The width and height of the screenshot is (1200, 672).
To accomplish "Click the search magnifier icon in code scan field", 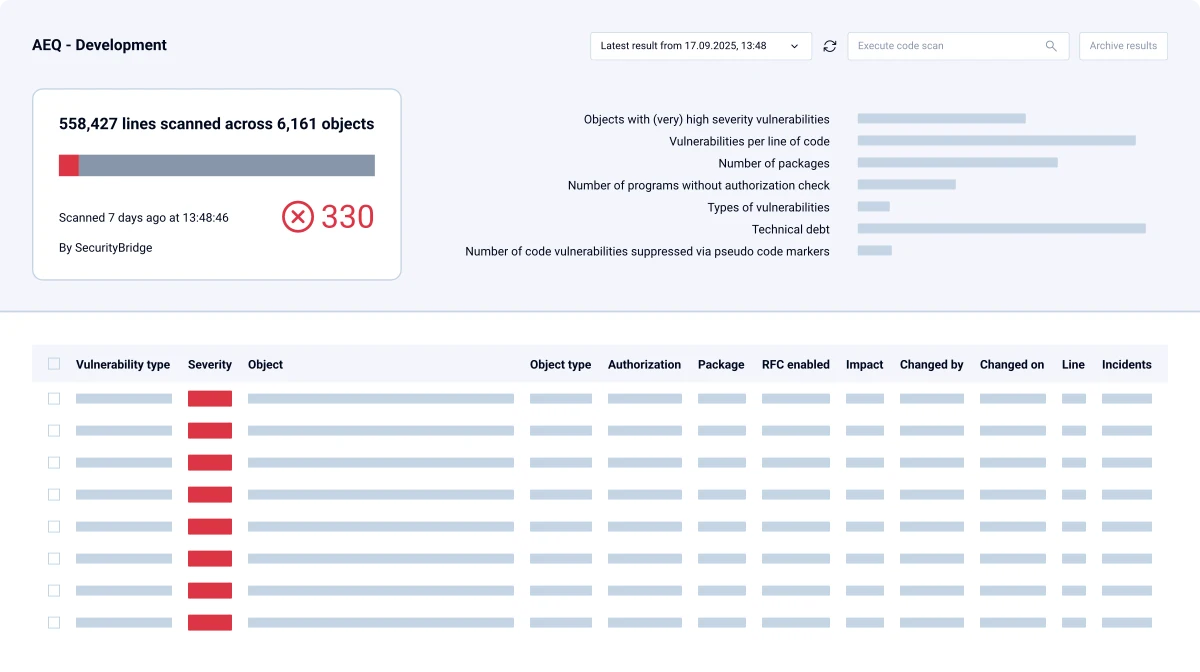I will click(x=1051, y=46).
